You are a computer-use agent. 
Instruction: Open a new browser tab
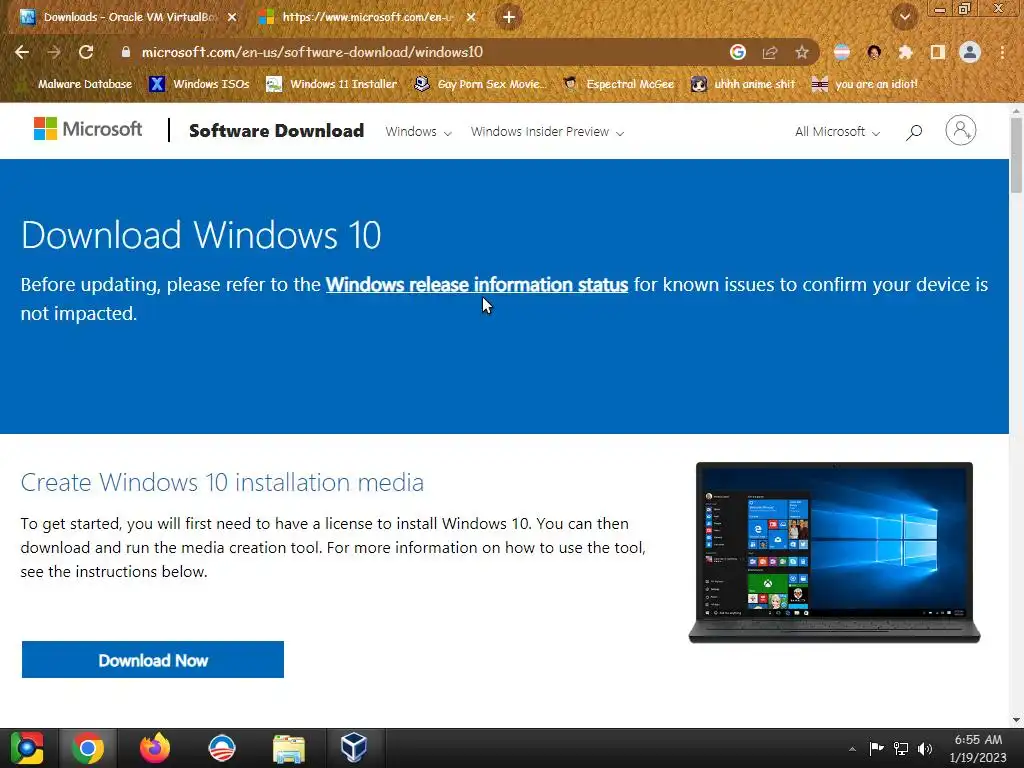[x=509, y=17]
